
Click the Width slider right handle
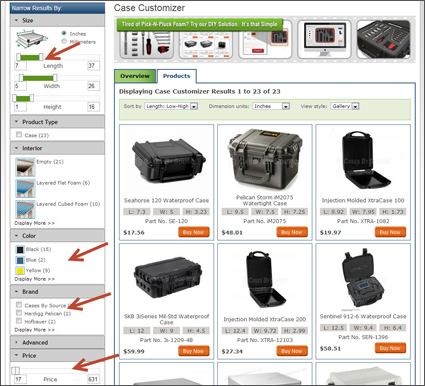55,78
